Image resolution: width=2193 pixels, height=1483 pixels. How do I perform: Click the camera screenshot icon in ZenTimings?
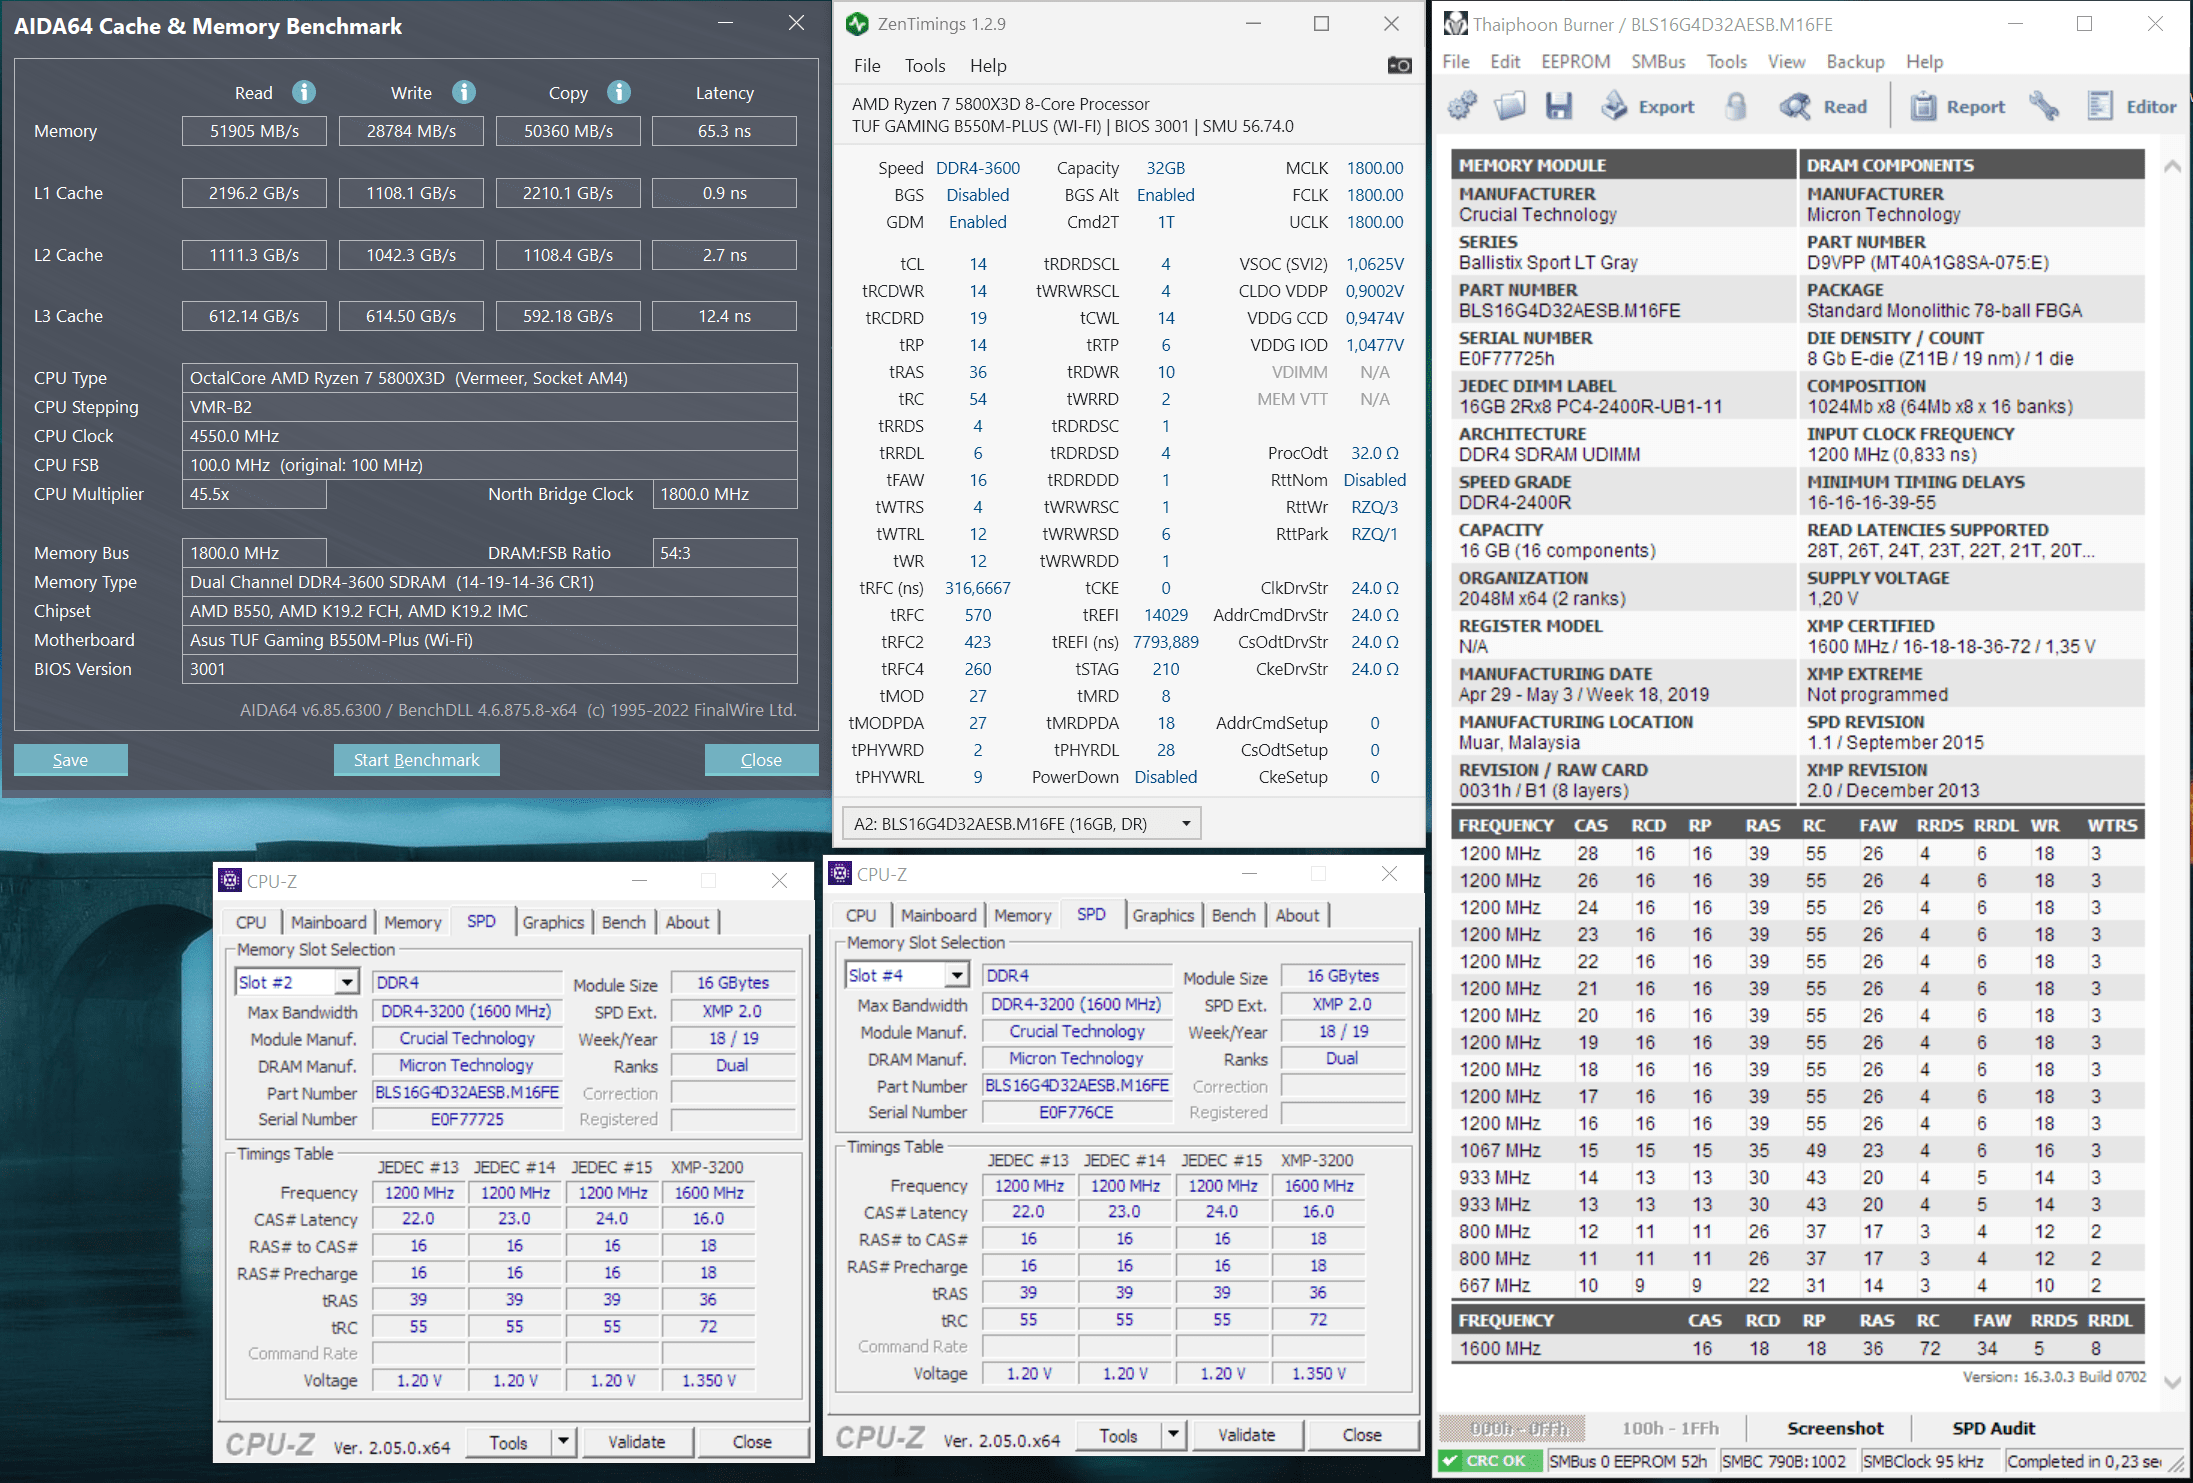1399,65
